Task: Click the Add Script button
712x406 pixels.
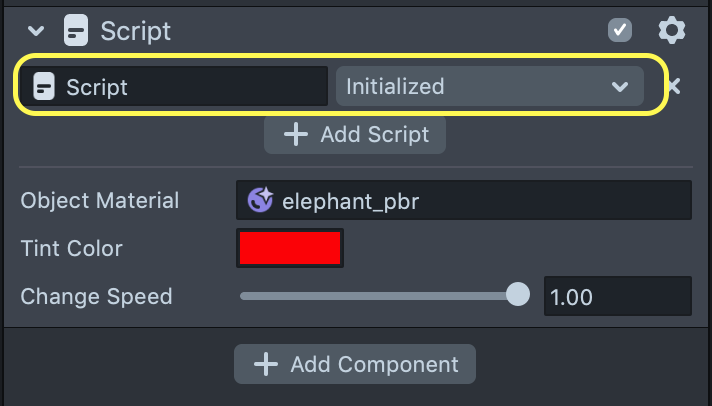Action: click(x=355, y=134)
